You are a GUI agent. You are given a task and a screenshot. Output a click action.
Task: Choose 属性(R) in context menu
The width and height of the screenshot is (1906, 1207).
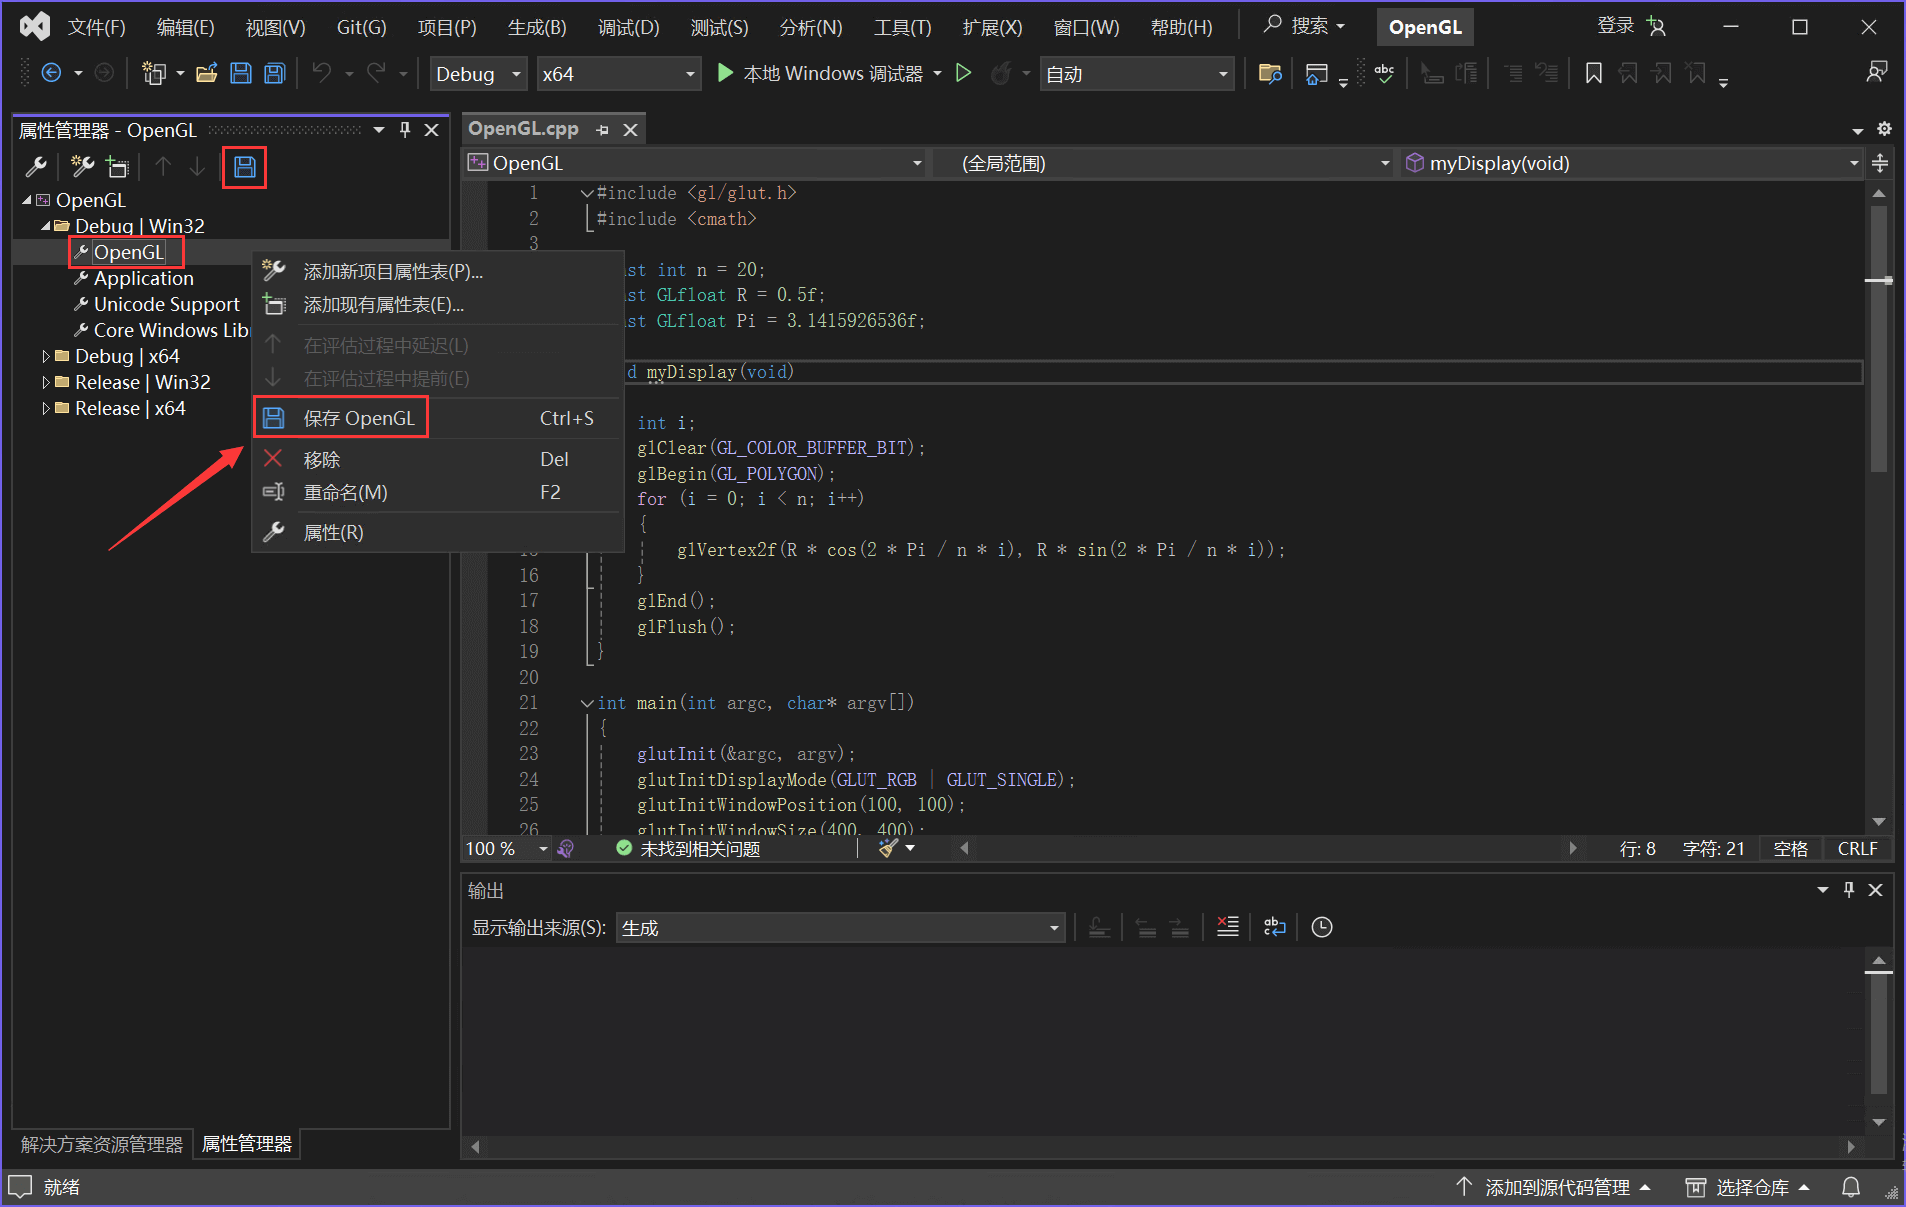(438, 532)
